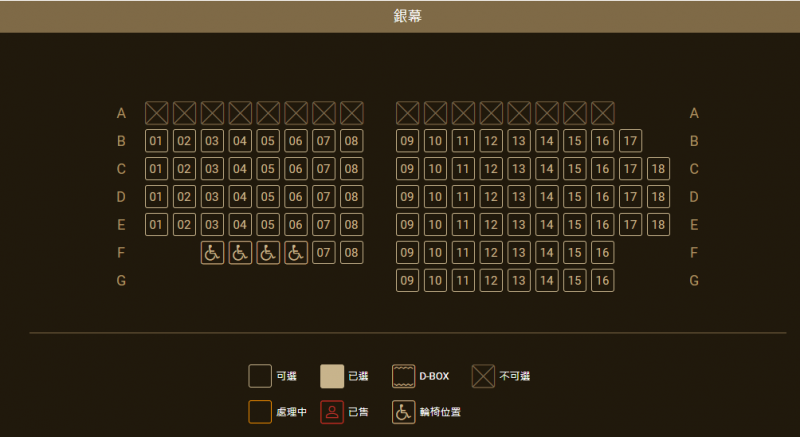Image resolution: width=800 pixels, height=437 pixels.
Task: Click the crossed-out unavailable icon in legend
Action: tap(483, 376)
